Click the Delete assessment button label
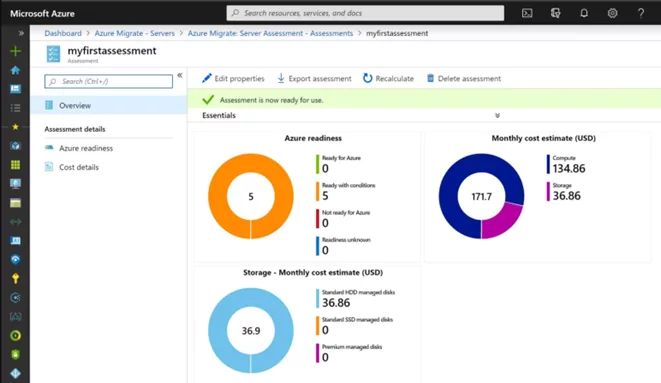The width and height of the screenshot is (661, 383). point(469,78)
